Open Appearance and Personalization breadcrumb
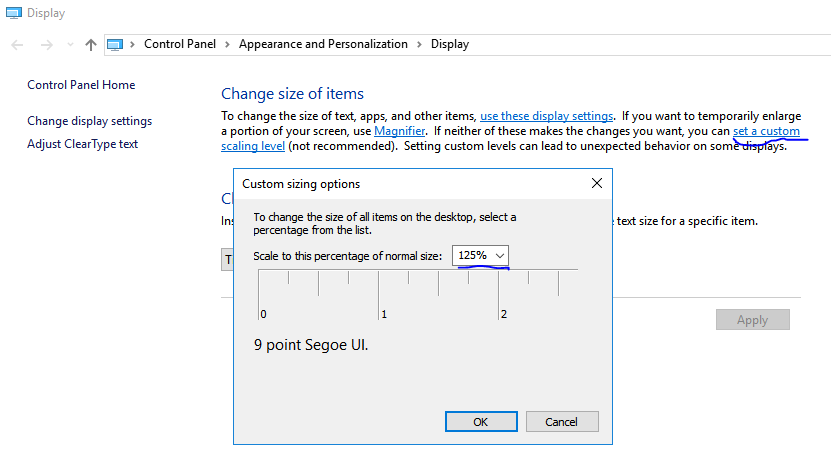 [323, 44]
